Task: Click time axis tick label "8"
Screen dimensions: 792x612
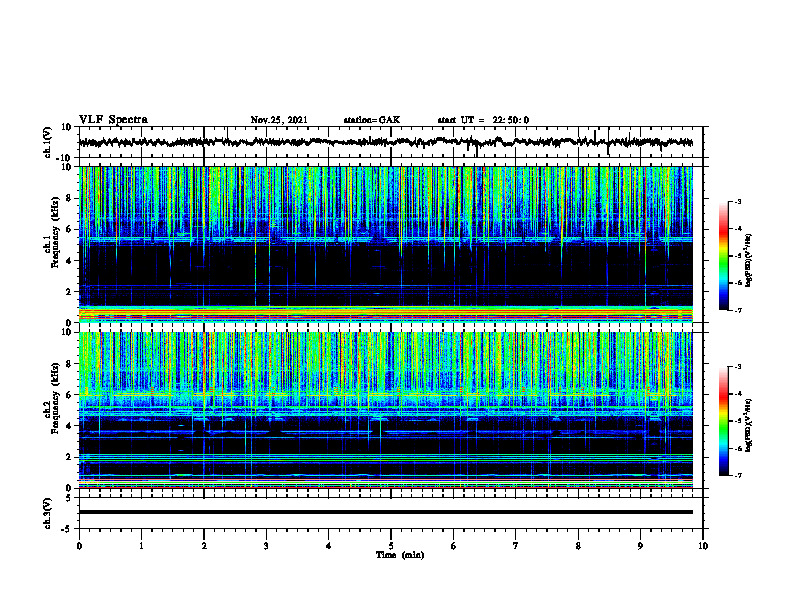Action: point(578,546)
